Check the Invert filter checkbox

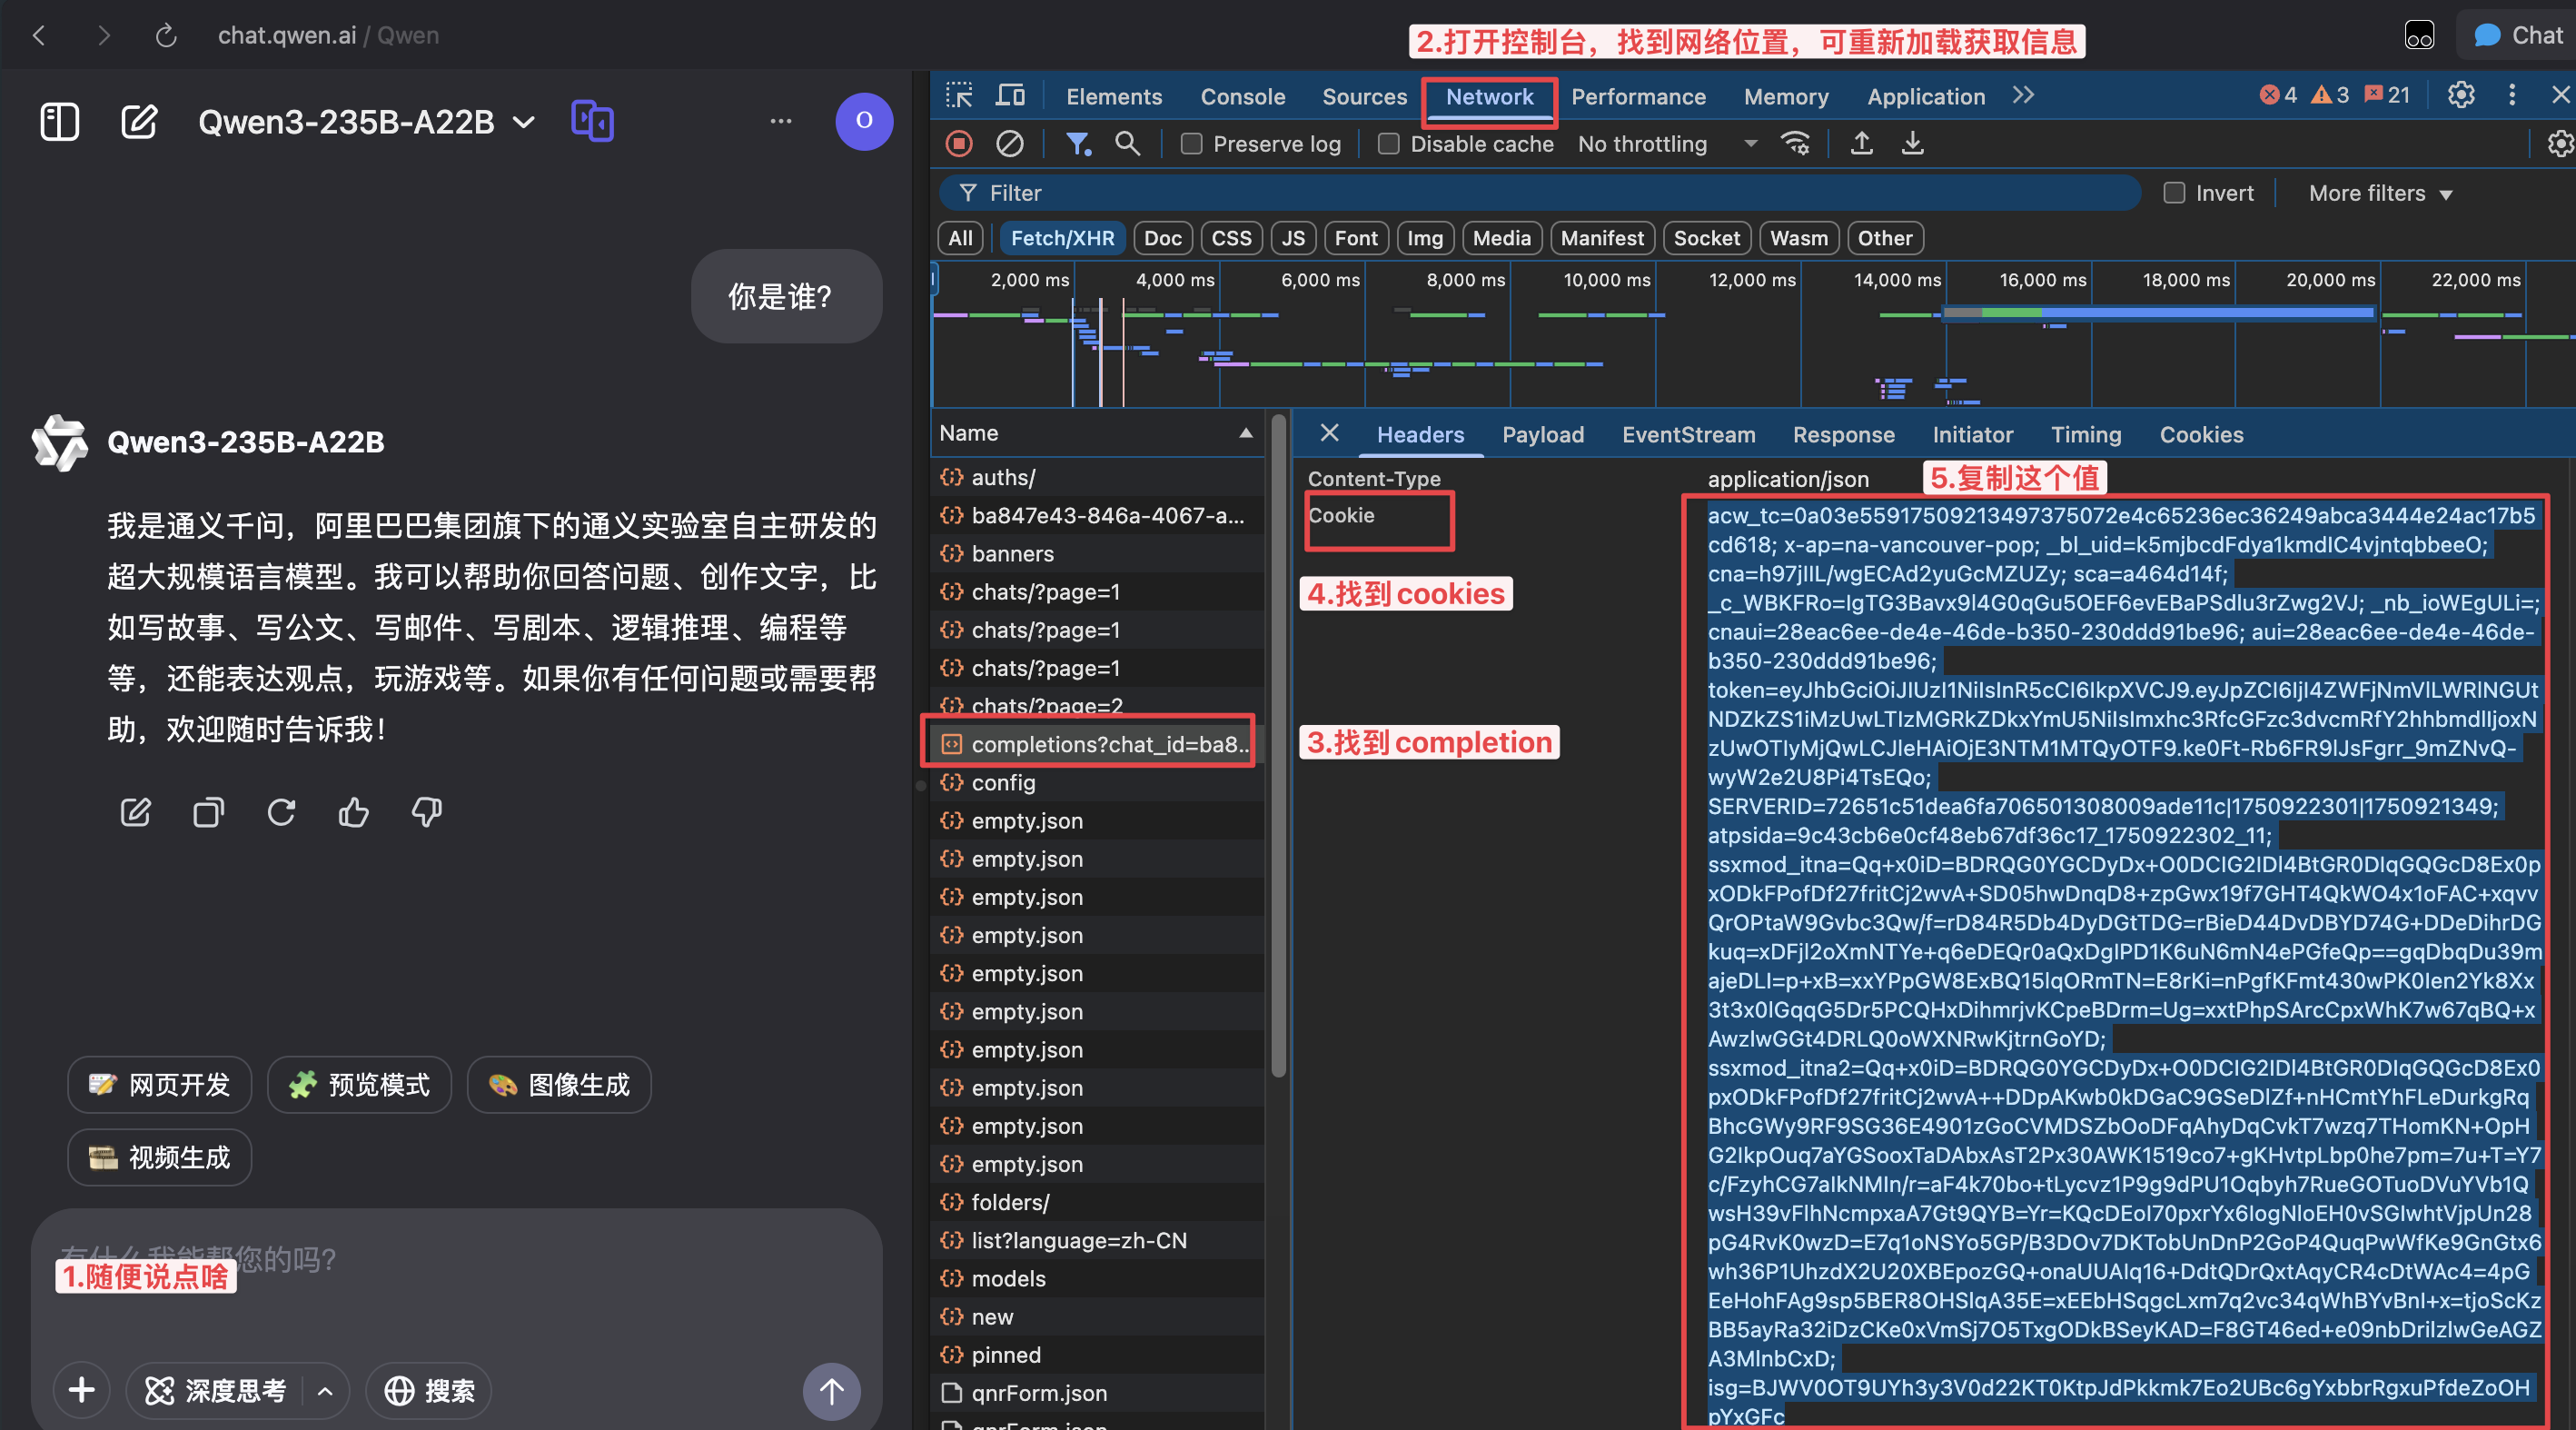click(2174, 193)
